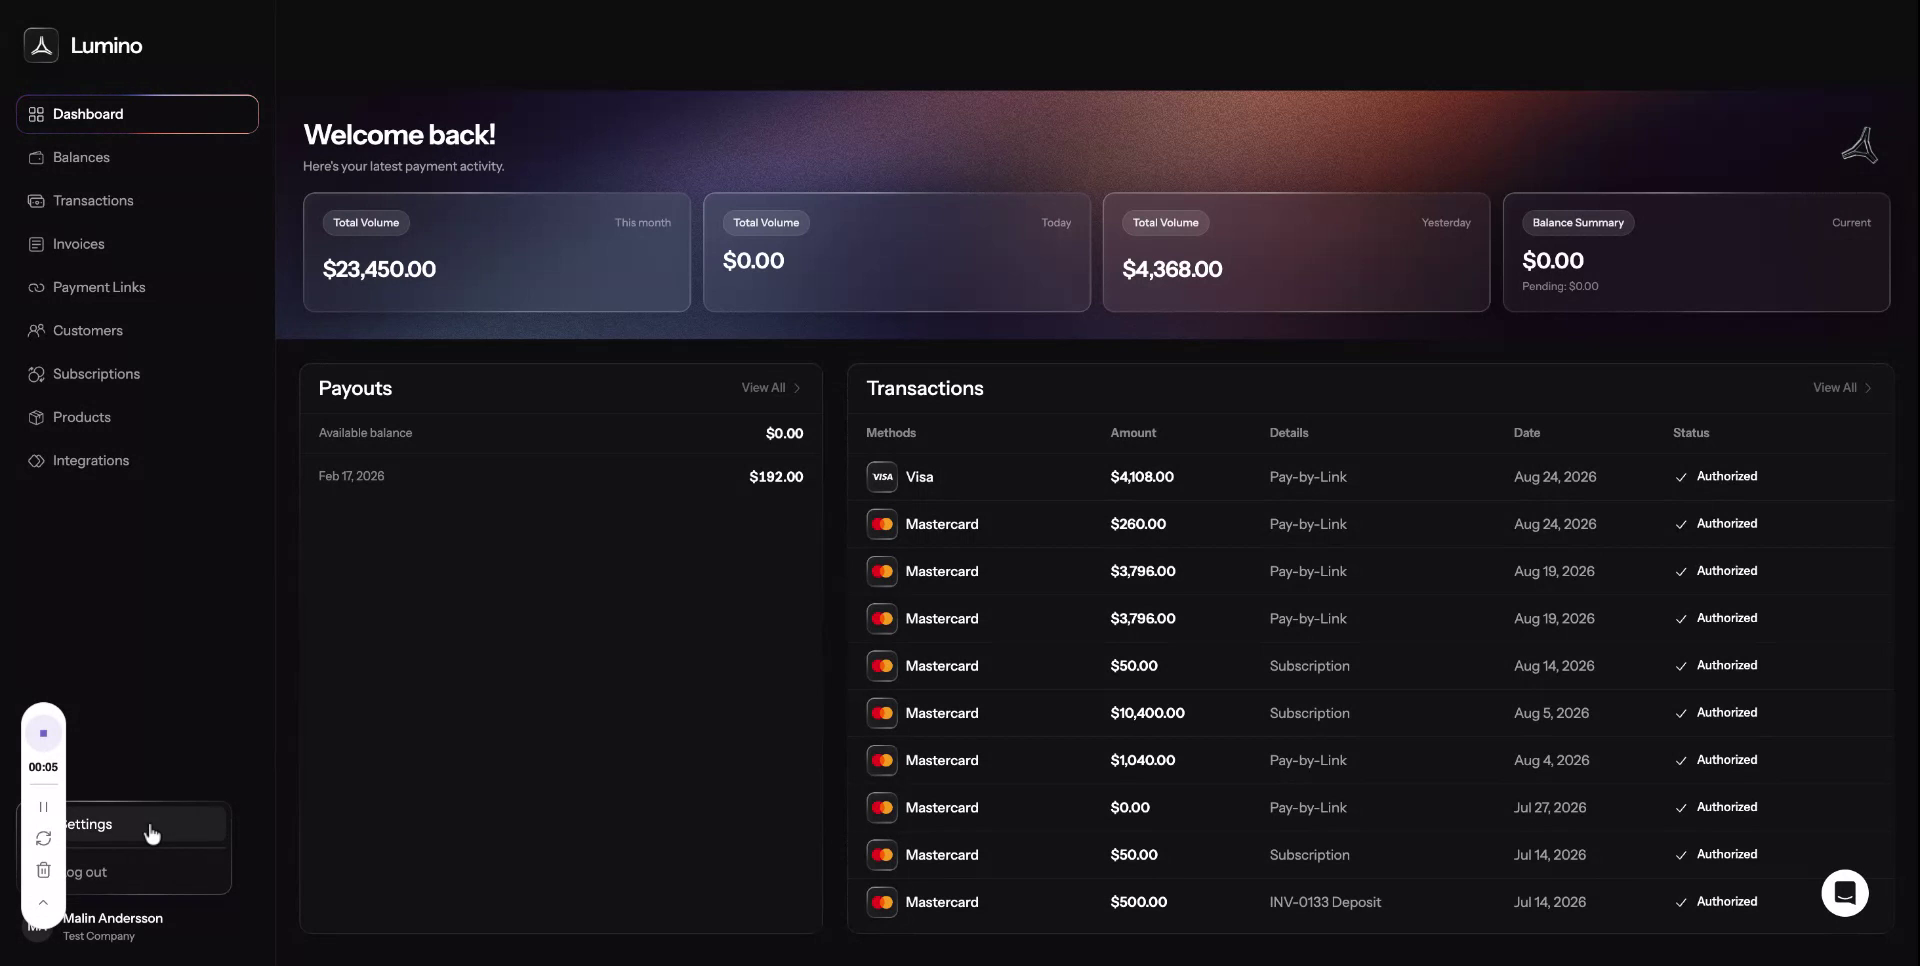Viewport: 1920px width, 966px height.
Task: Go to Transactions in sidebar
Action: coord(137,201)
